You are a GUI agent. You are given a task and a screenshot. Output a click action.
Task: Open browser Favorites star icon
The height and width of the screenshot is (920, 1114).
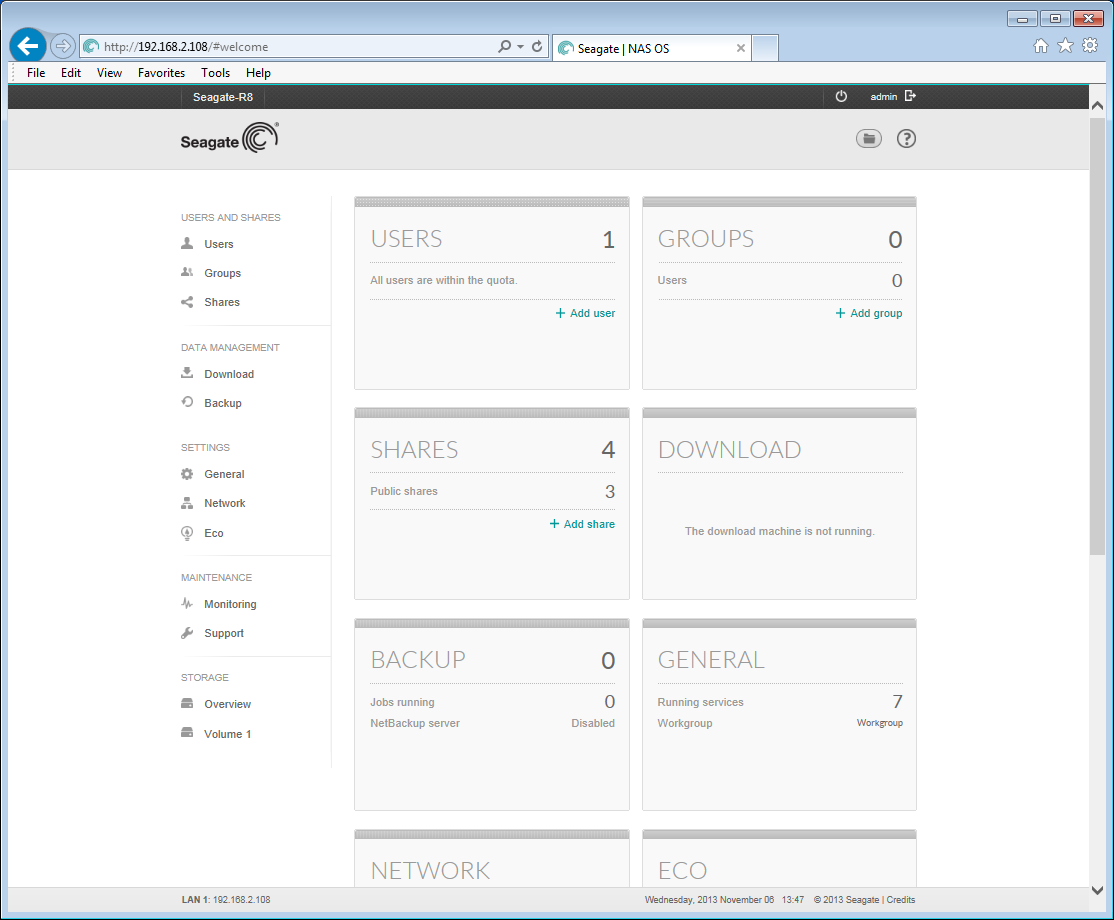[x=1065, y=46]
